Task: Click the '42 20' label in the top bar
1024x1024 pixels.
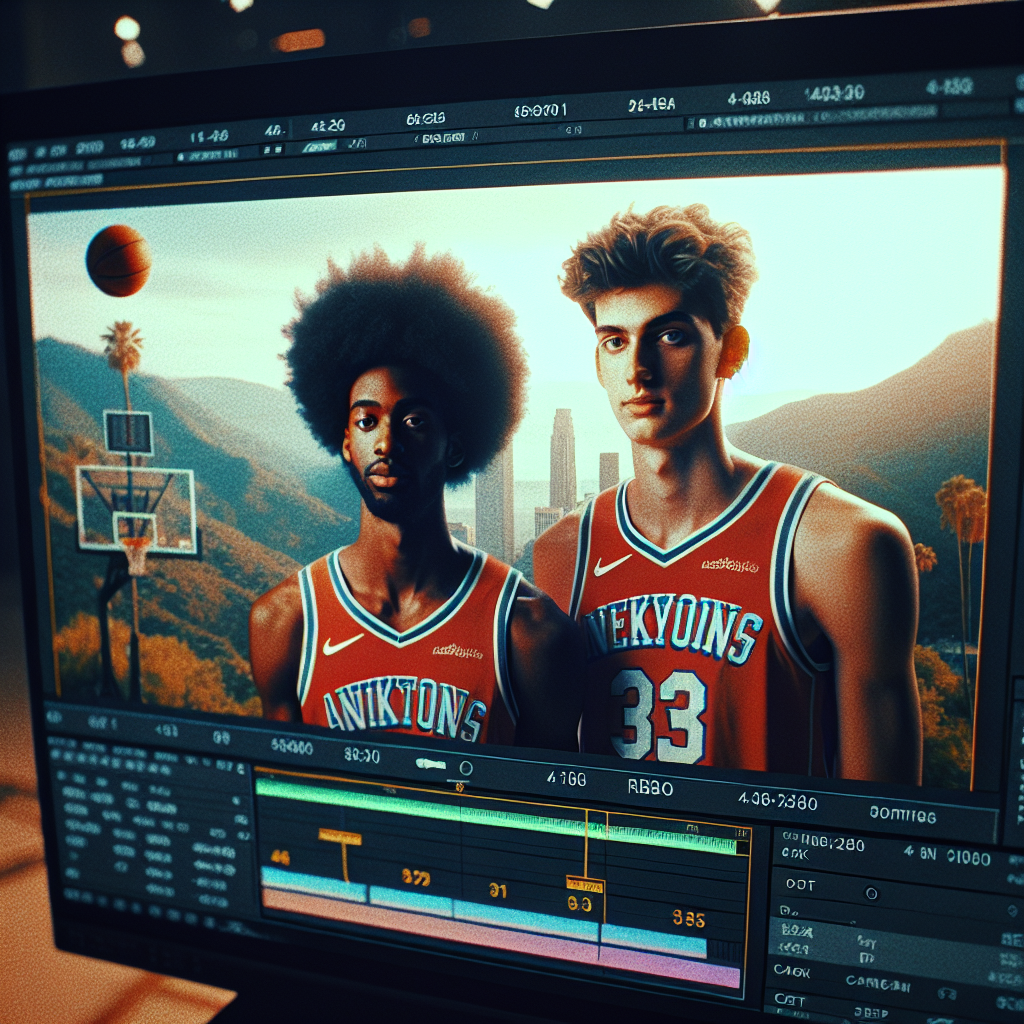Action: [328, 125]
